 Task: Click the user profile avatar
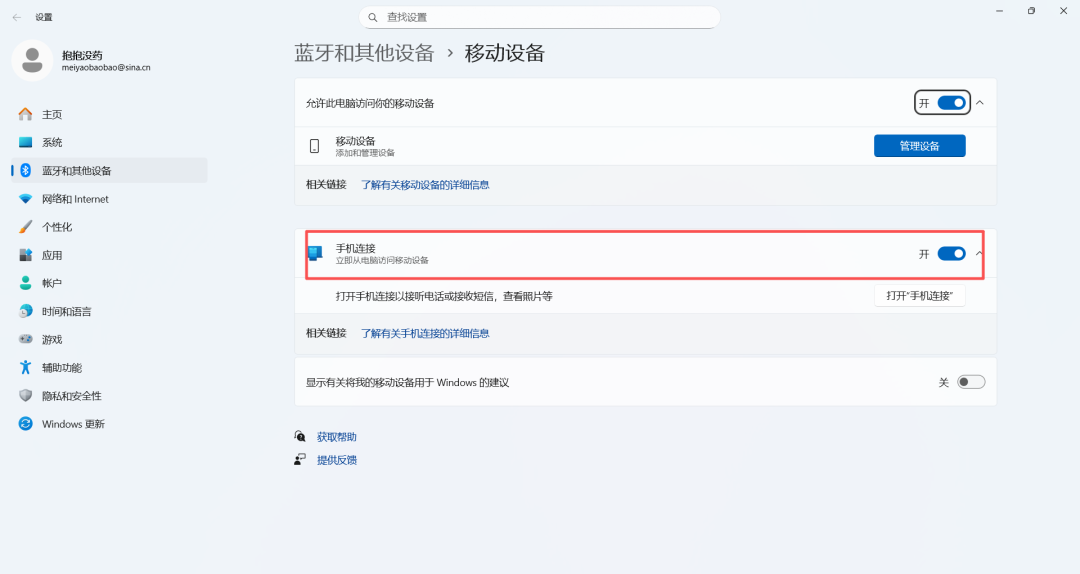[32, 61]
